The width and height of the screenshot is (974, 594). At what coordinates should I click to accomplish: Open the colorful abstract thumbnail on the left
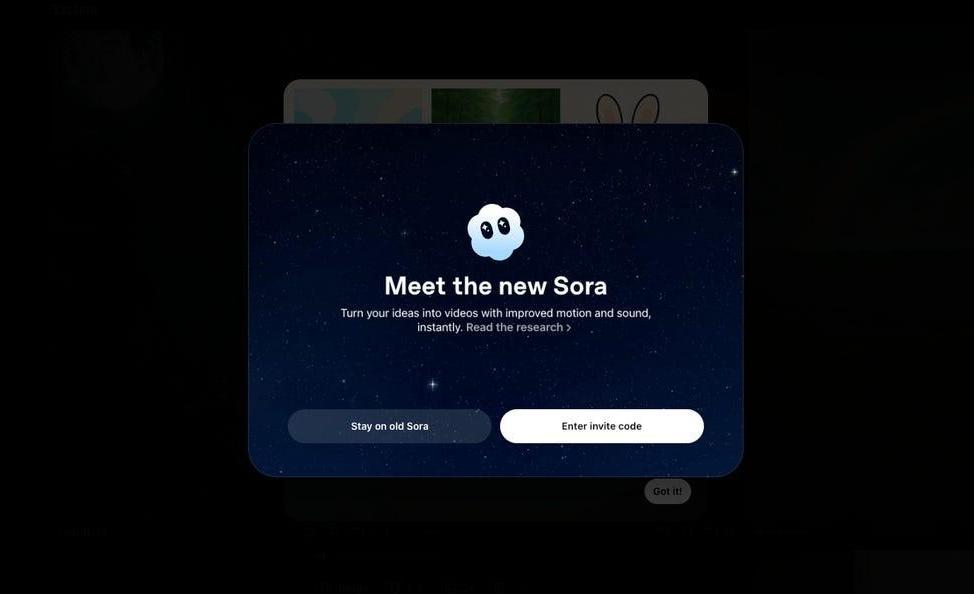click(358, 106)
